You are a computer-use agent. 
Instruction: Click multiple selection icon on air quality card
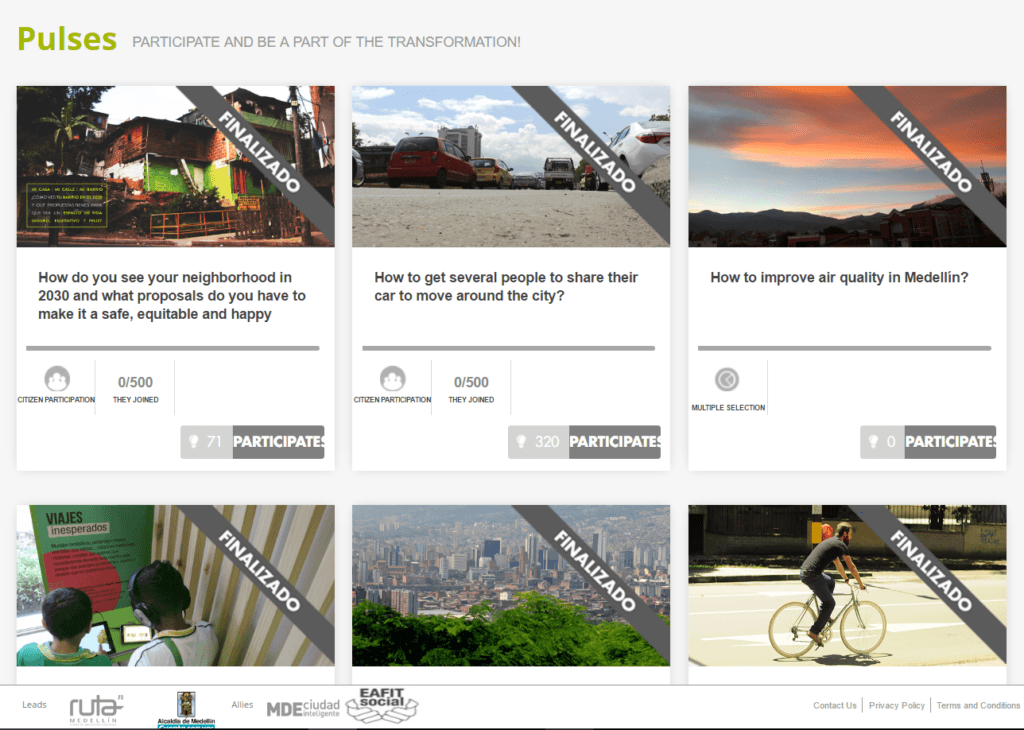tap(727, 380)
